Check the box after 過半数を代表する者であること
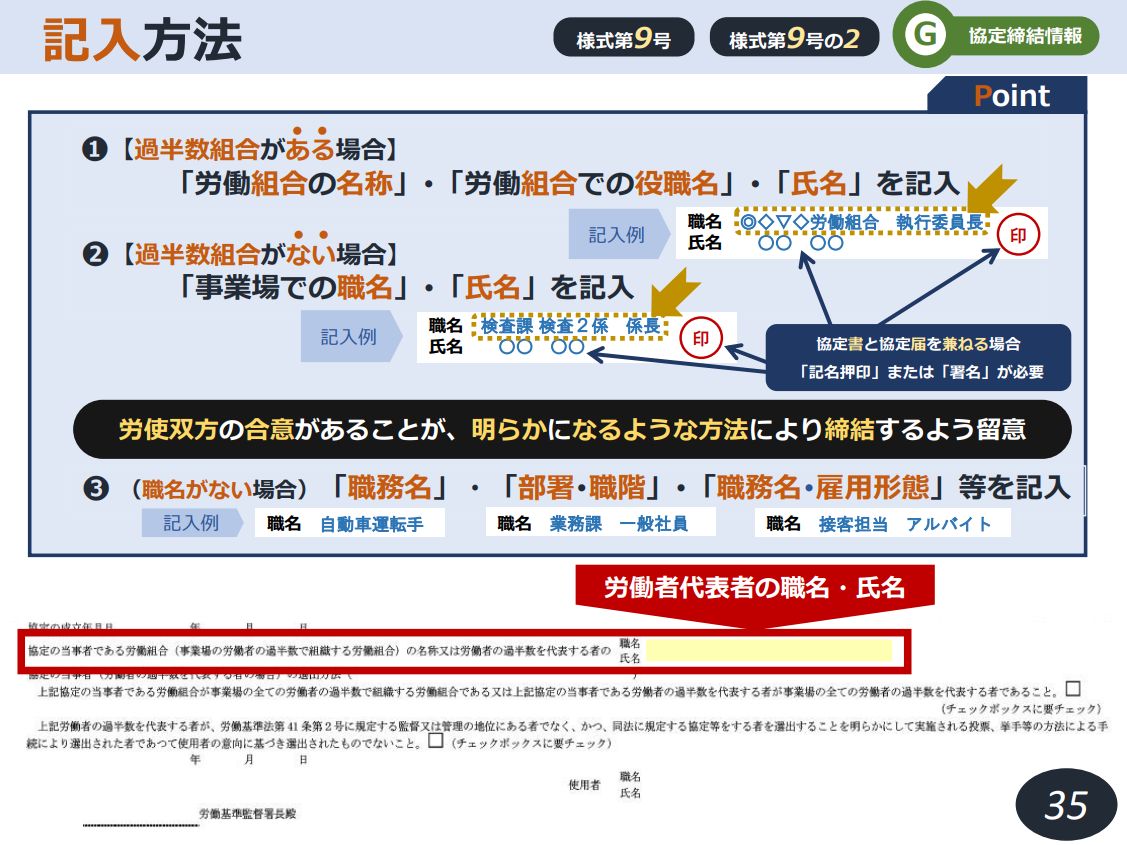This screenshot has height=845, width=1127. [x=1073, y=688]
